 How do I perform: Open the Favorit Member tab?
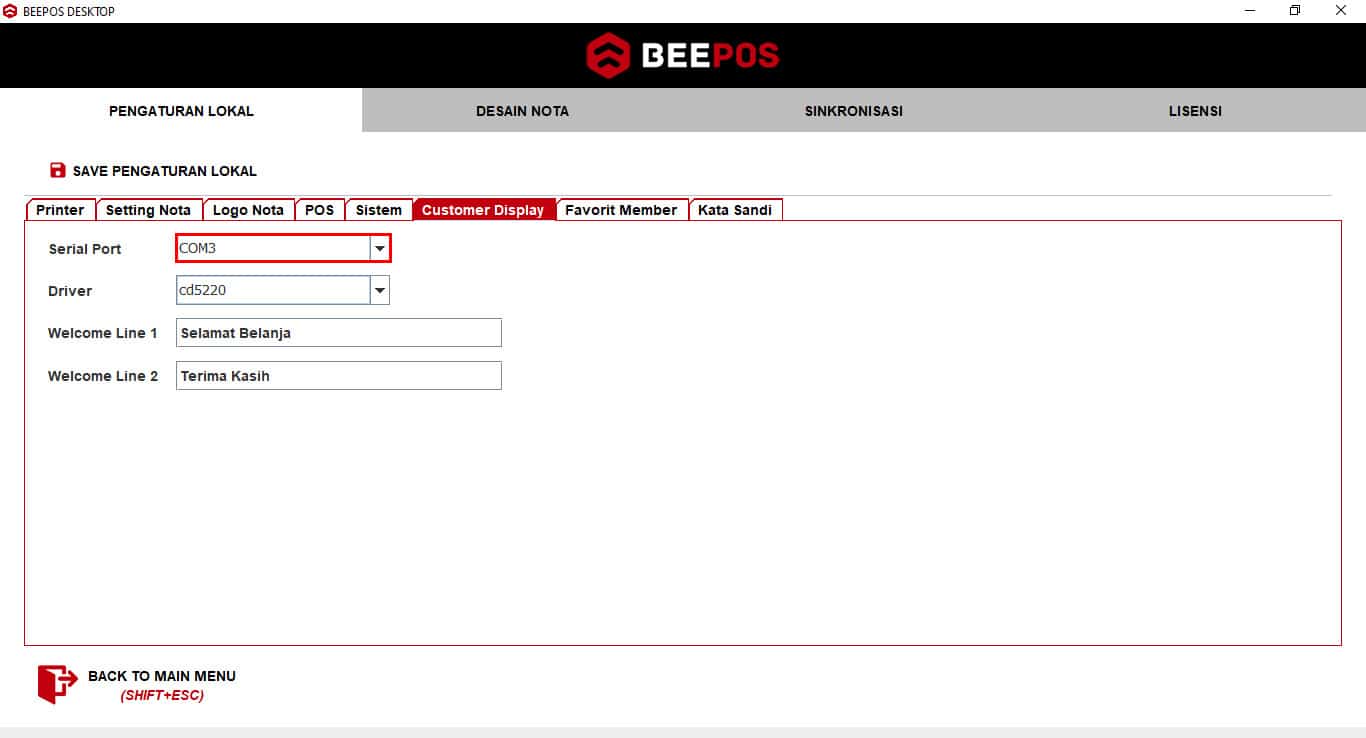coord(621,210)
